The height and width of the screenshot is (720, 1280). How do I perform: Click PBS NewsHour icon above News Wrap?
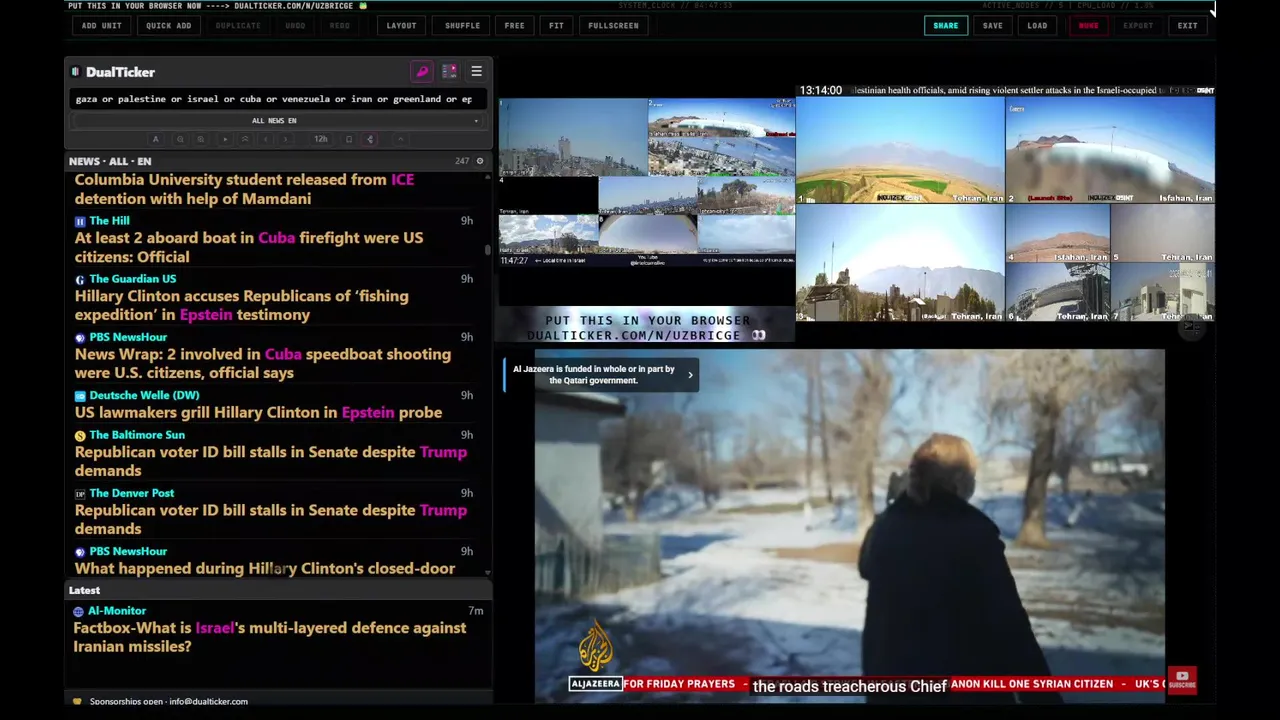click(80, 337)
